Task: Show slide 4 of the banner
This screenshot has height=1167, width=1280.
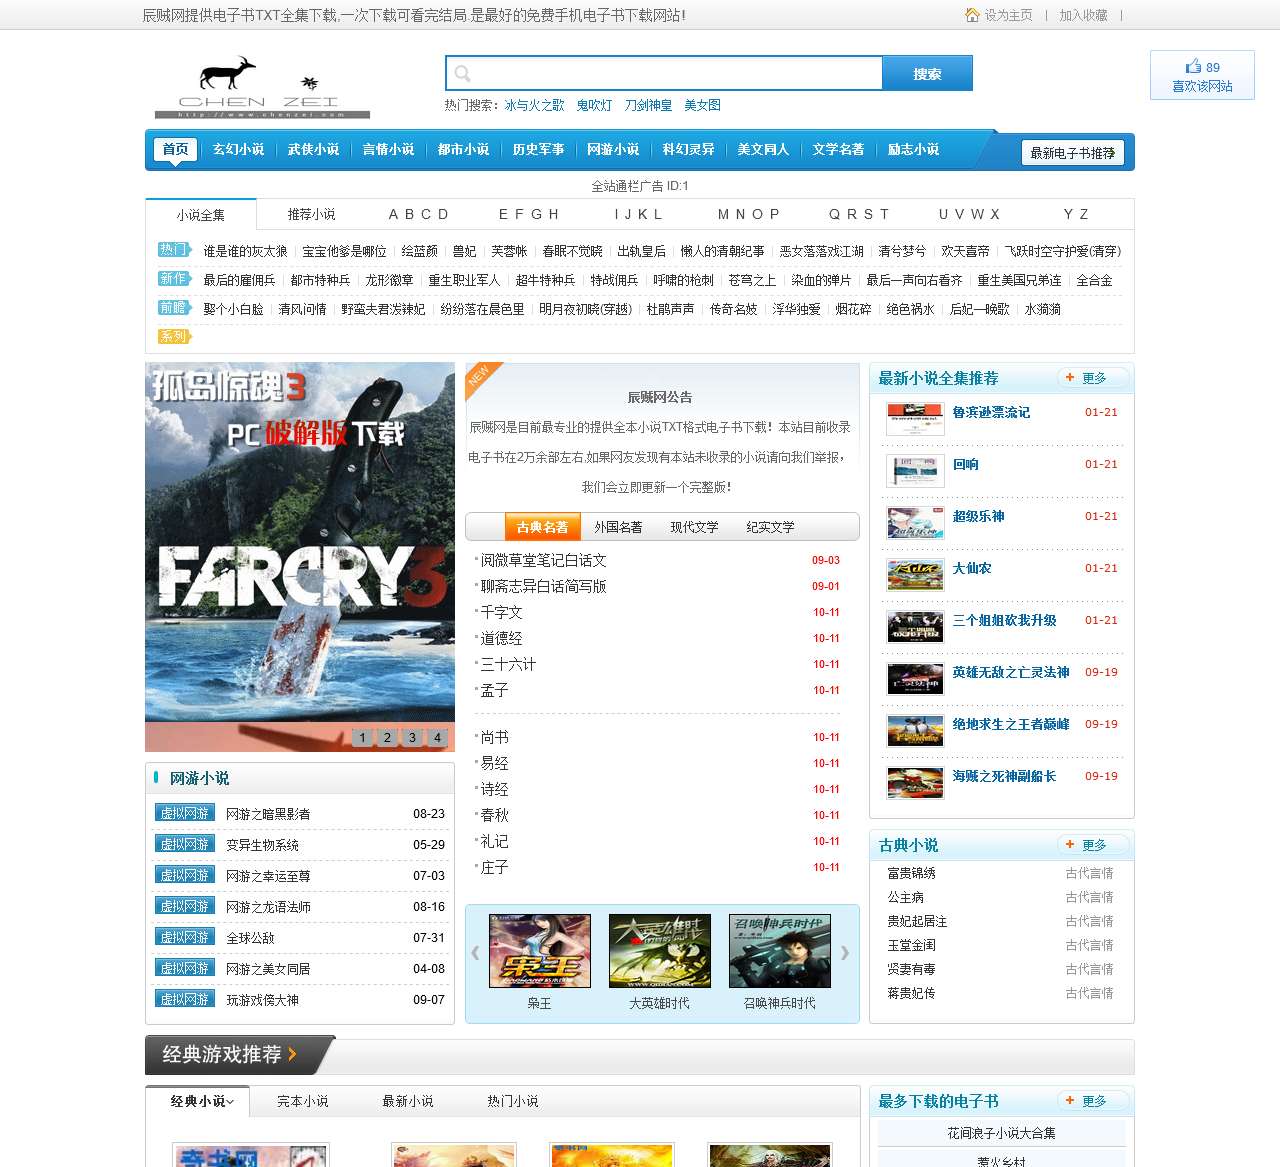Action: pos(437,738)
